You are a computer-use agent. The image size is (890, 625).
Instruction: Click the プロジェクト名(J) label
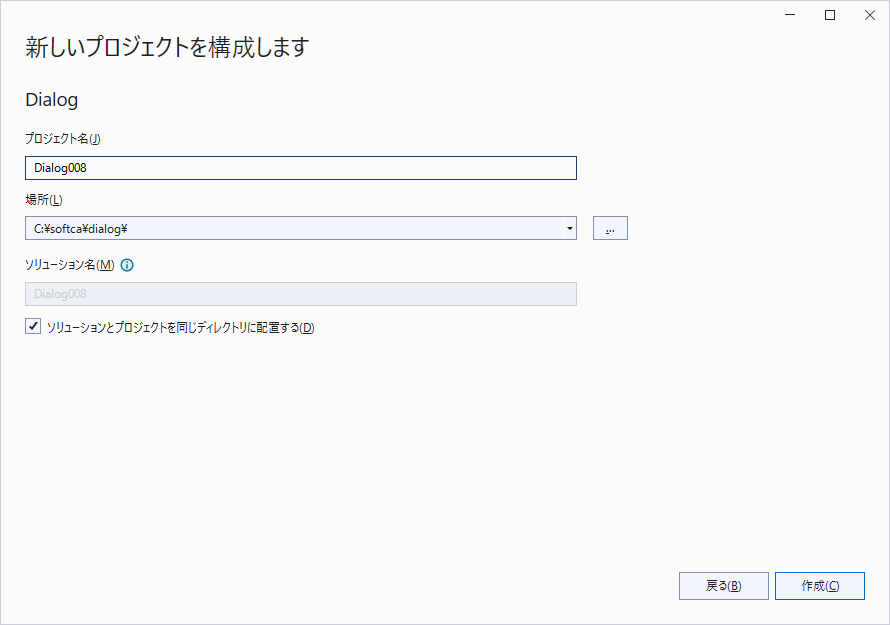coord(63,139)
